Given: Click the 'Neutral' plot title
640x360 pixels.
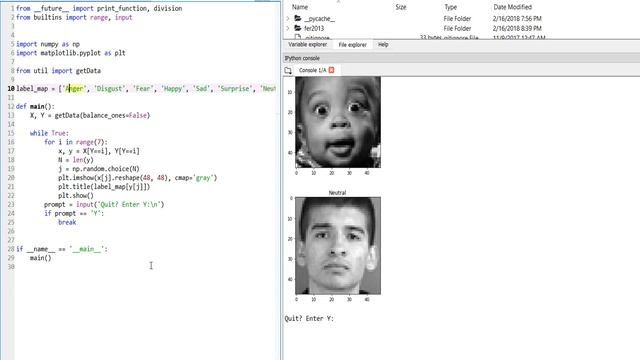Looking at the screenshot, I should [338, 192].
